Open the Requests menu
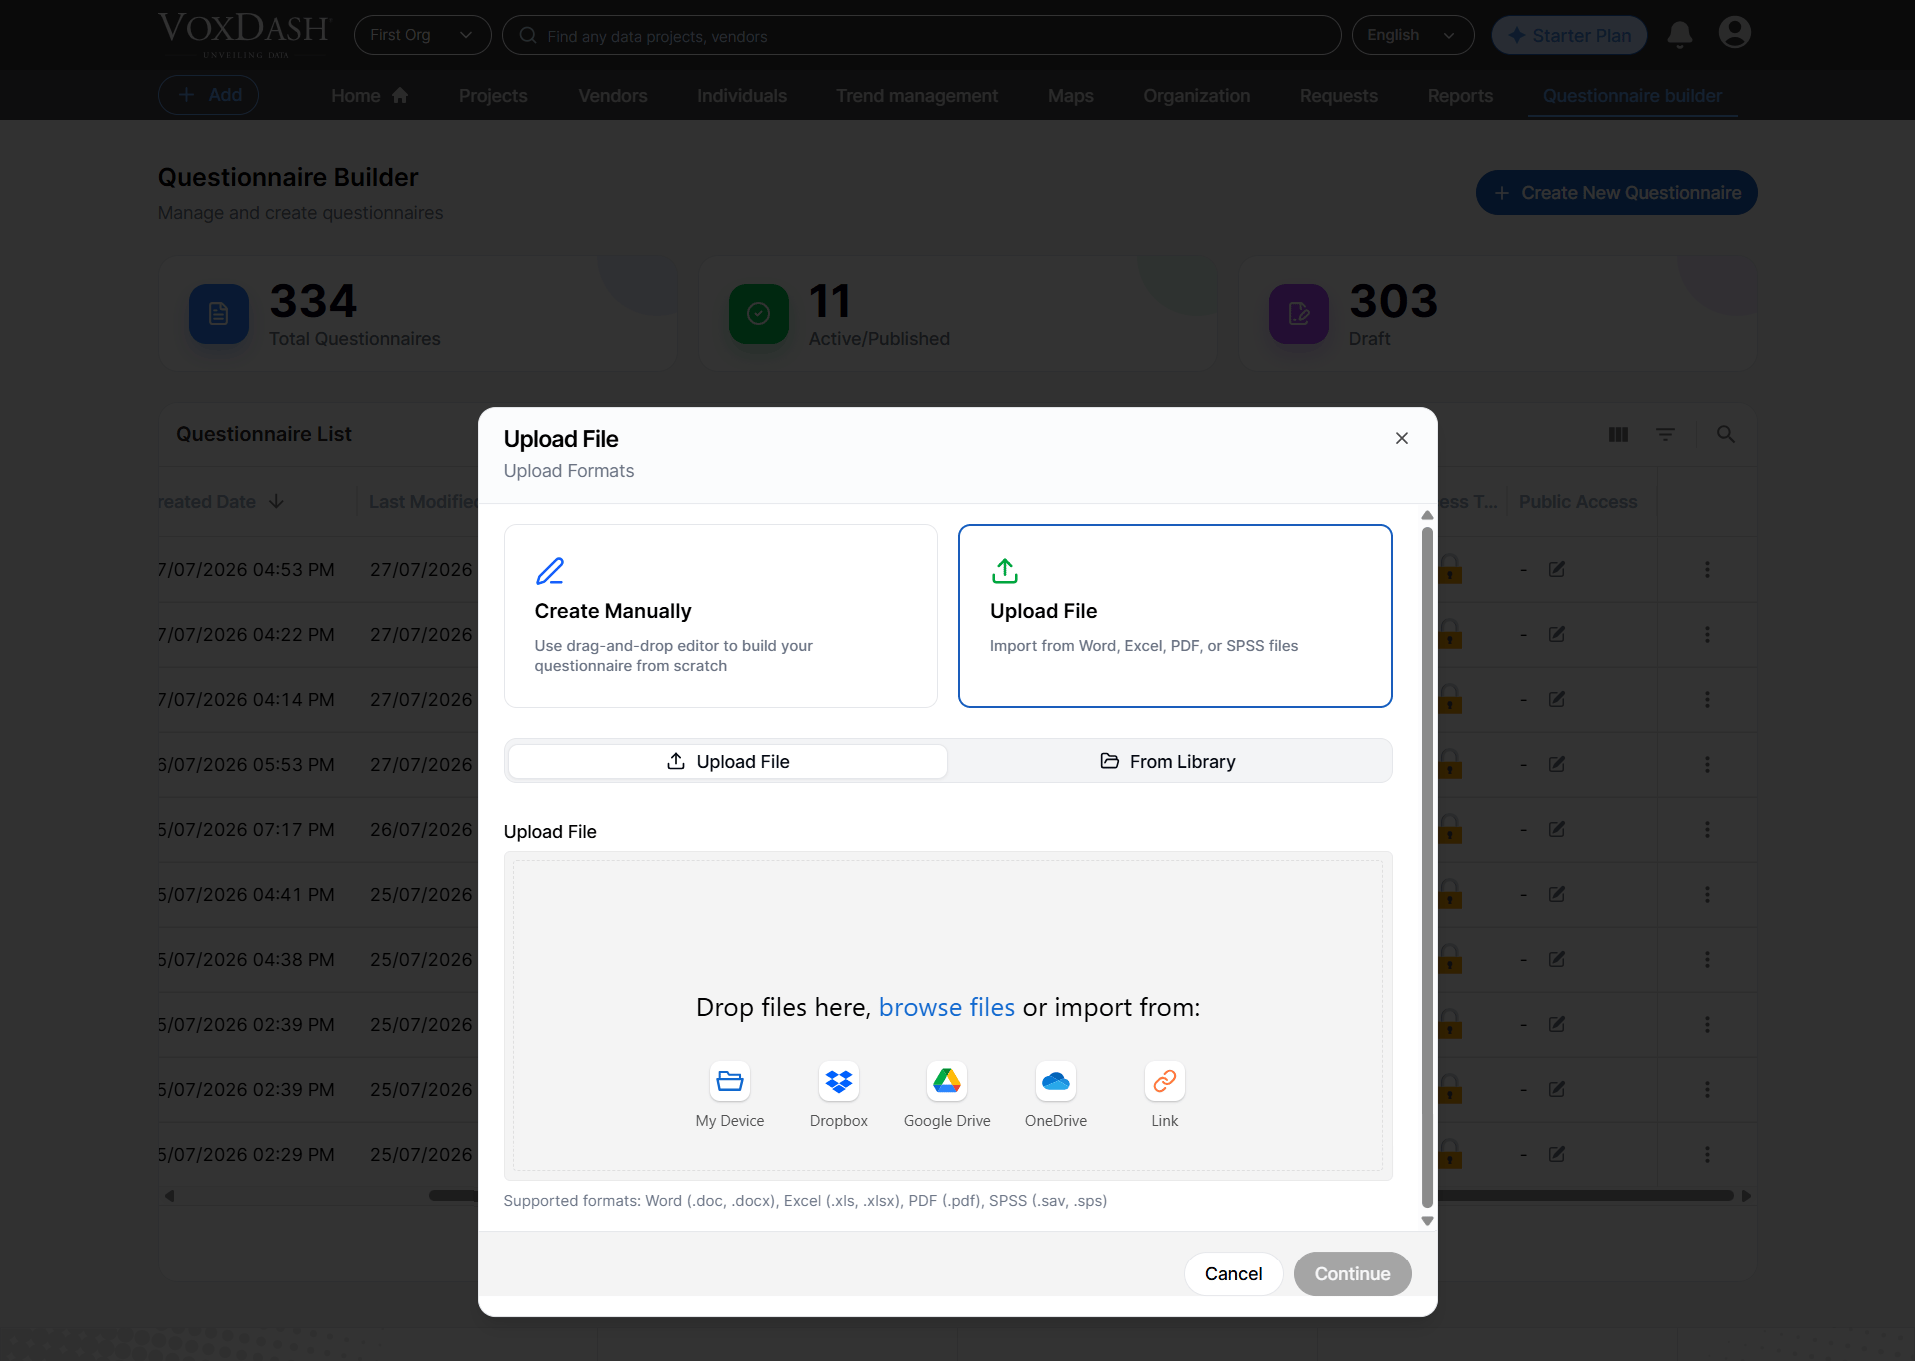Image resolution: width=1915 pixels, height=1361 pixels. pos(1338,95)
